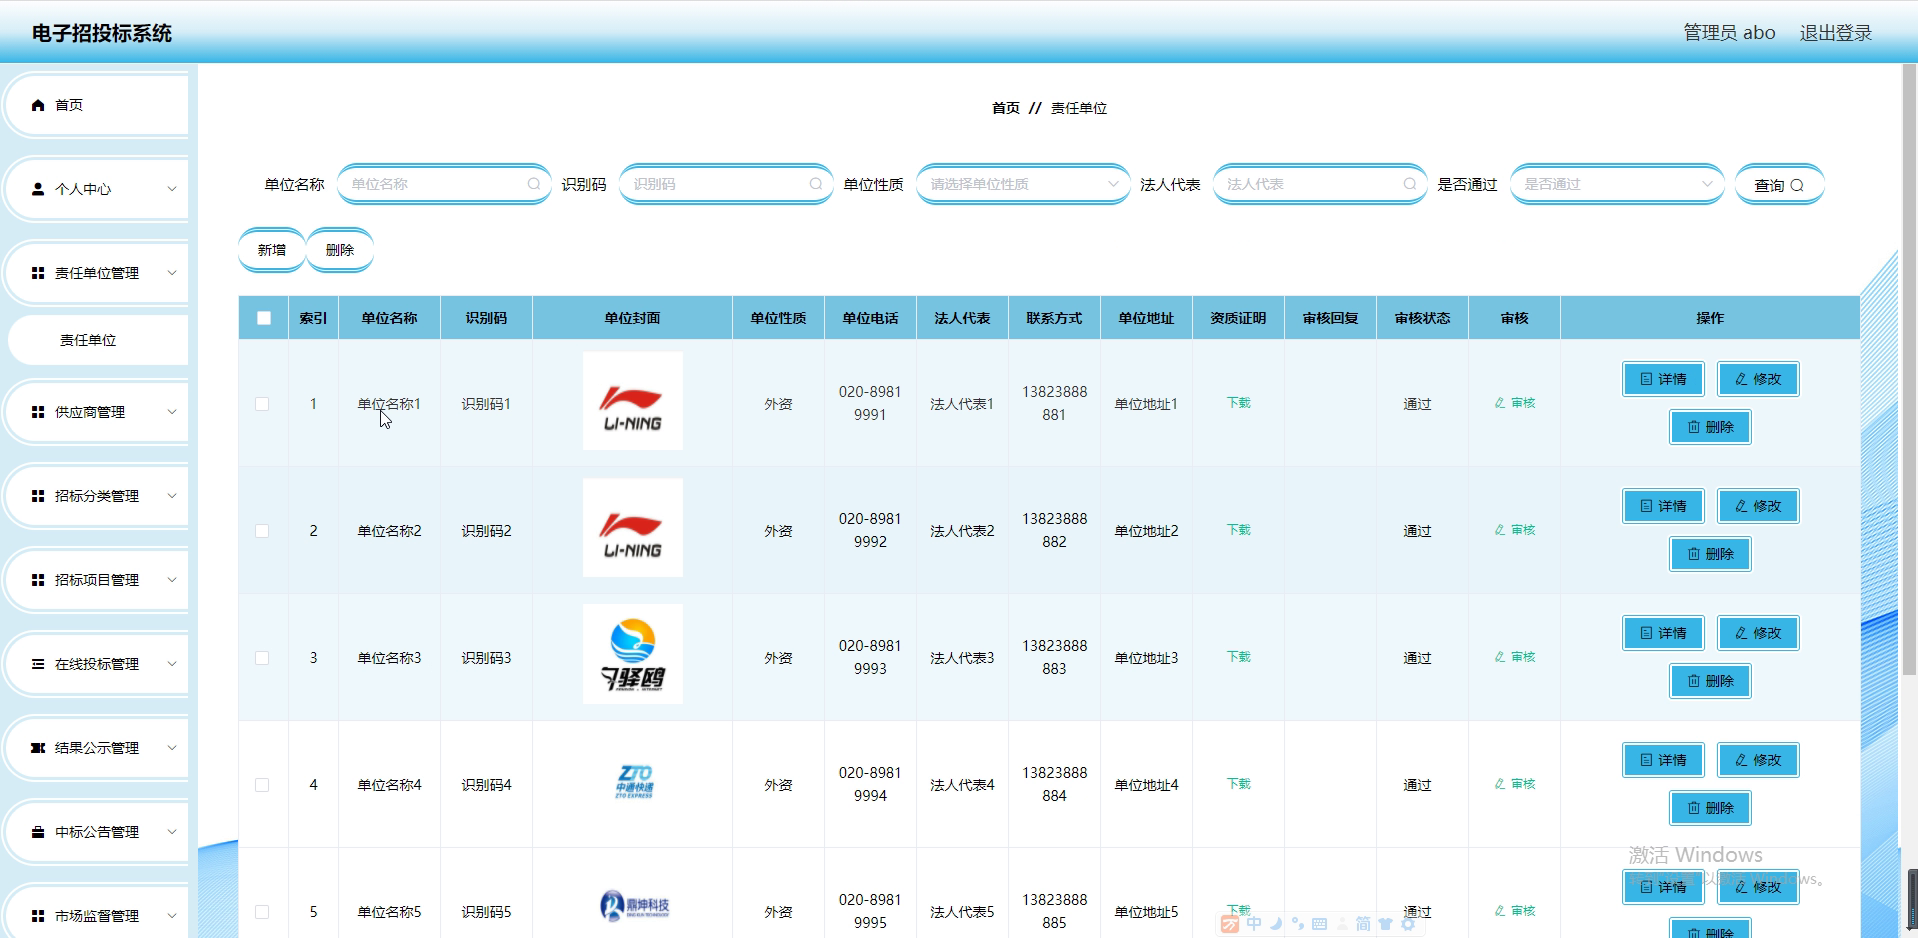1918x938 pixels.
Task: Click search icon in 法人代表 field
Action: 1410,184
